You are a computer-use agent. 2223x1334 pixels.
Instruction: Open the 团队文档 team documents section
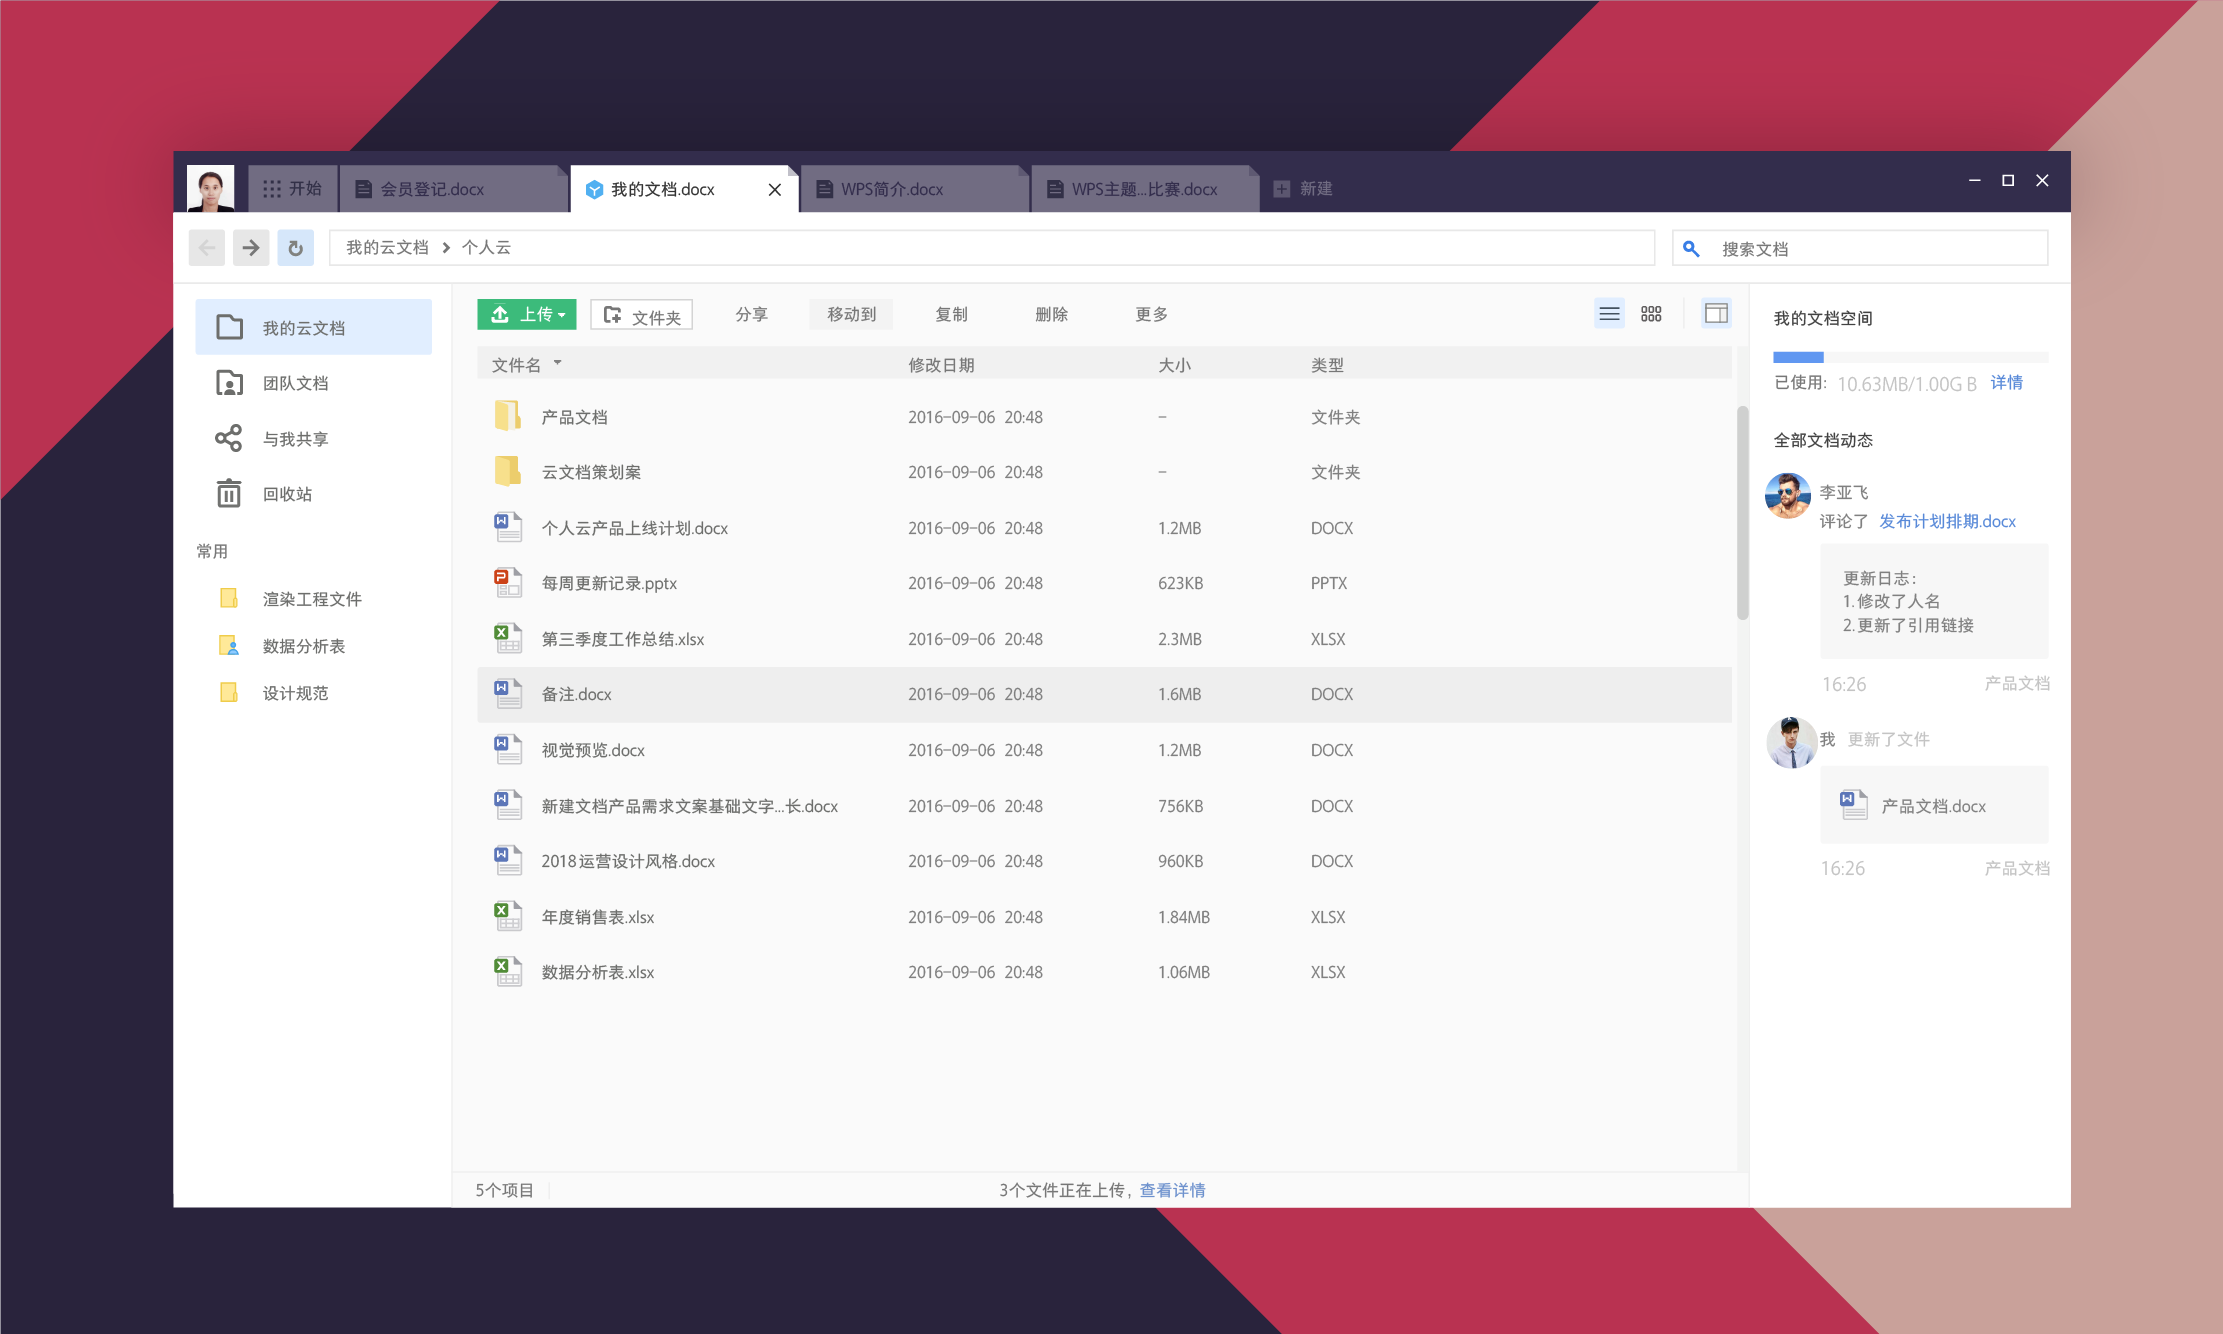coord(294,383)
